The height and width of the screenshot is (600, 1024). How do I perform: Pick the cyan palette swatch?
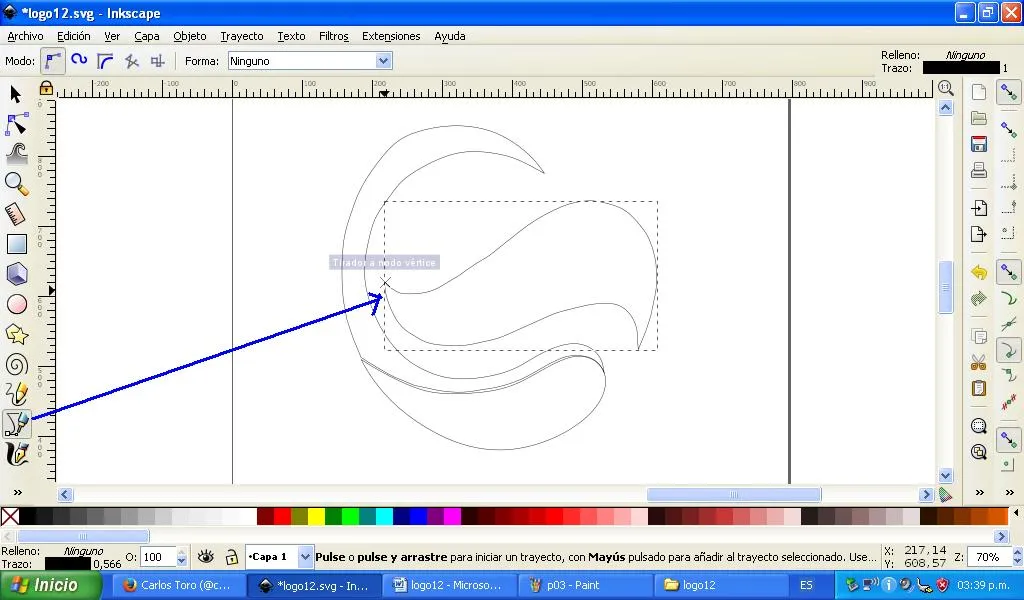coord(384,516)
